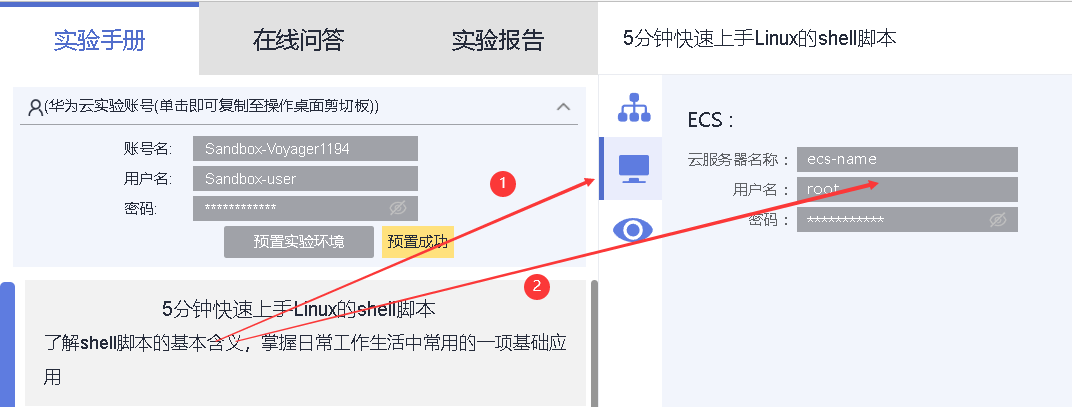Reveal the Huawei Cloud account password

(x=398, y=208)
